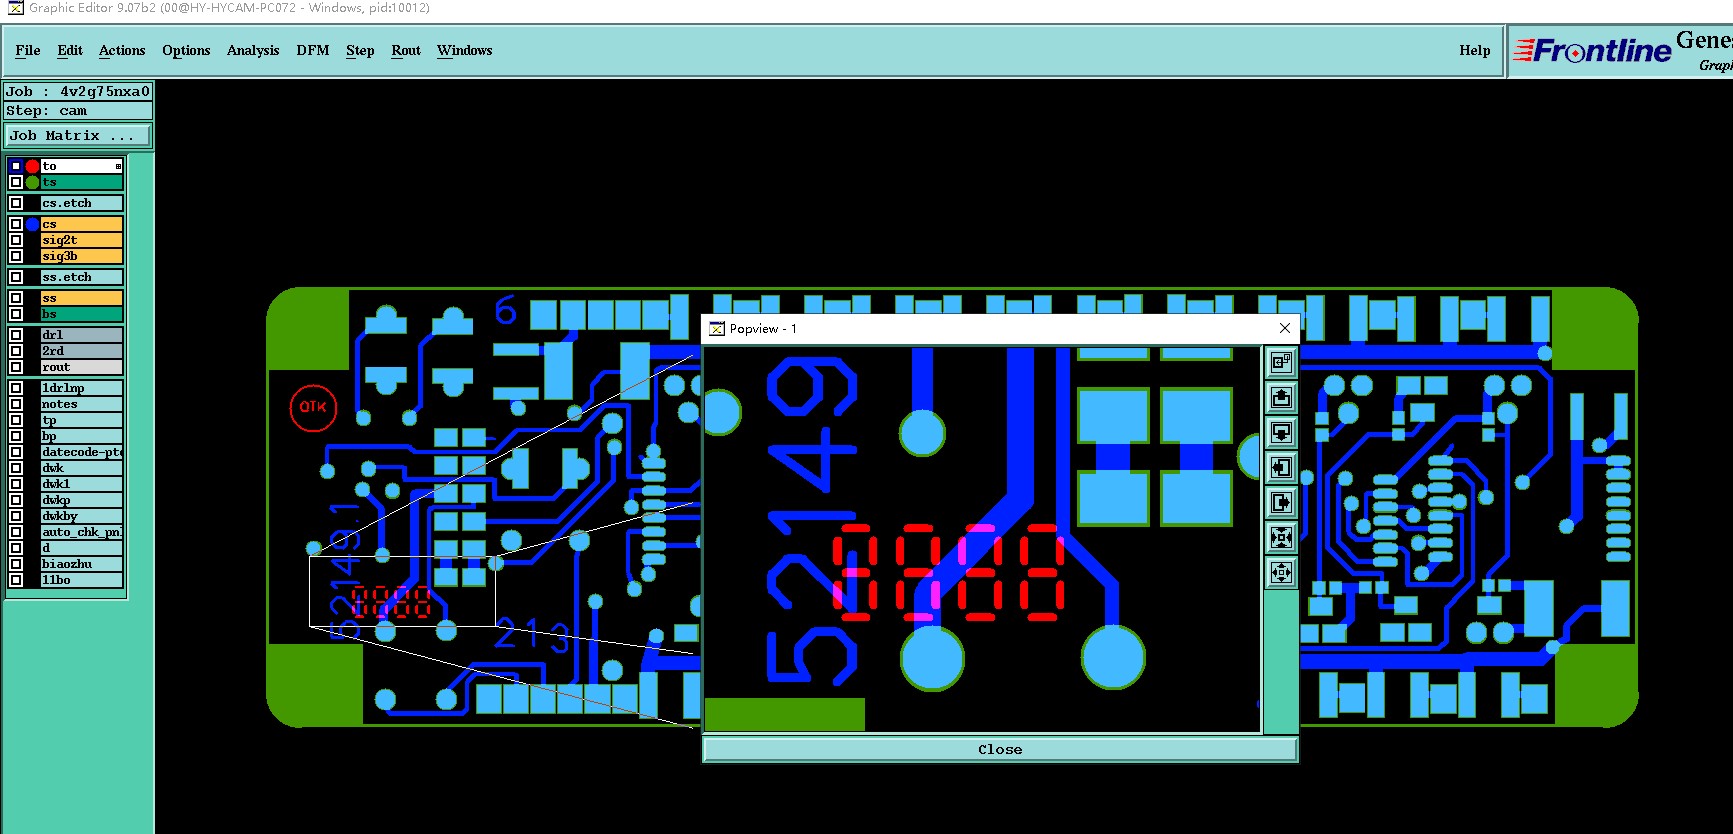The height and width of the screenshot is (834, 1733).
Task: Open the File menu
Action: click(28, 50)
